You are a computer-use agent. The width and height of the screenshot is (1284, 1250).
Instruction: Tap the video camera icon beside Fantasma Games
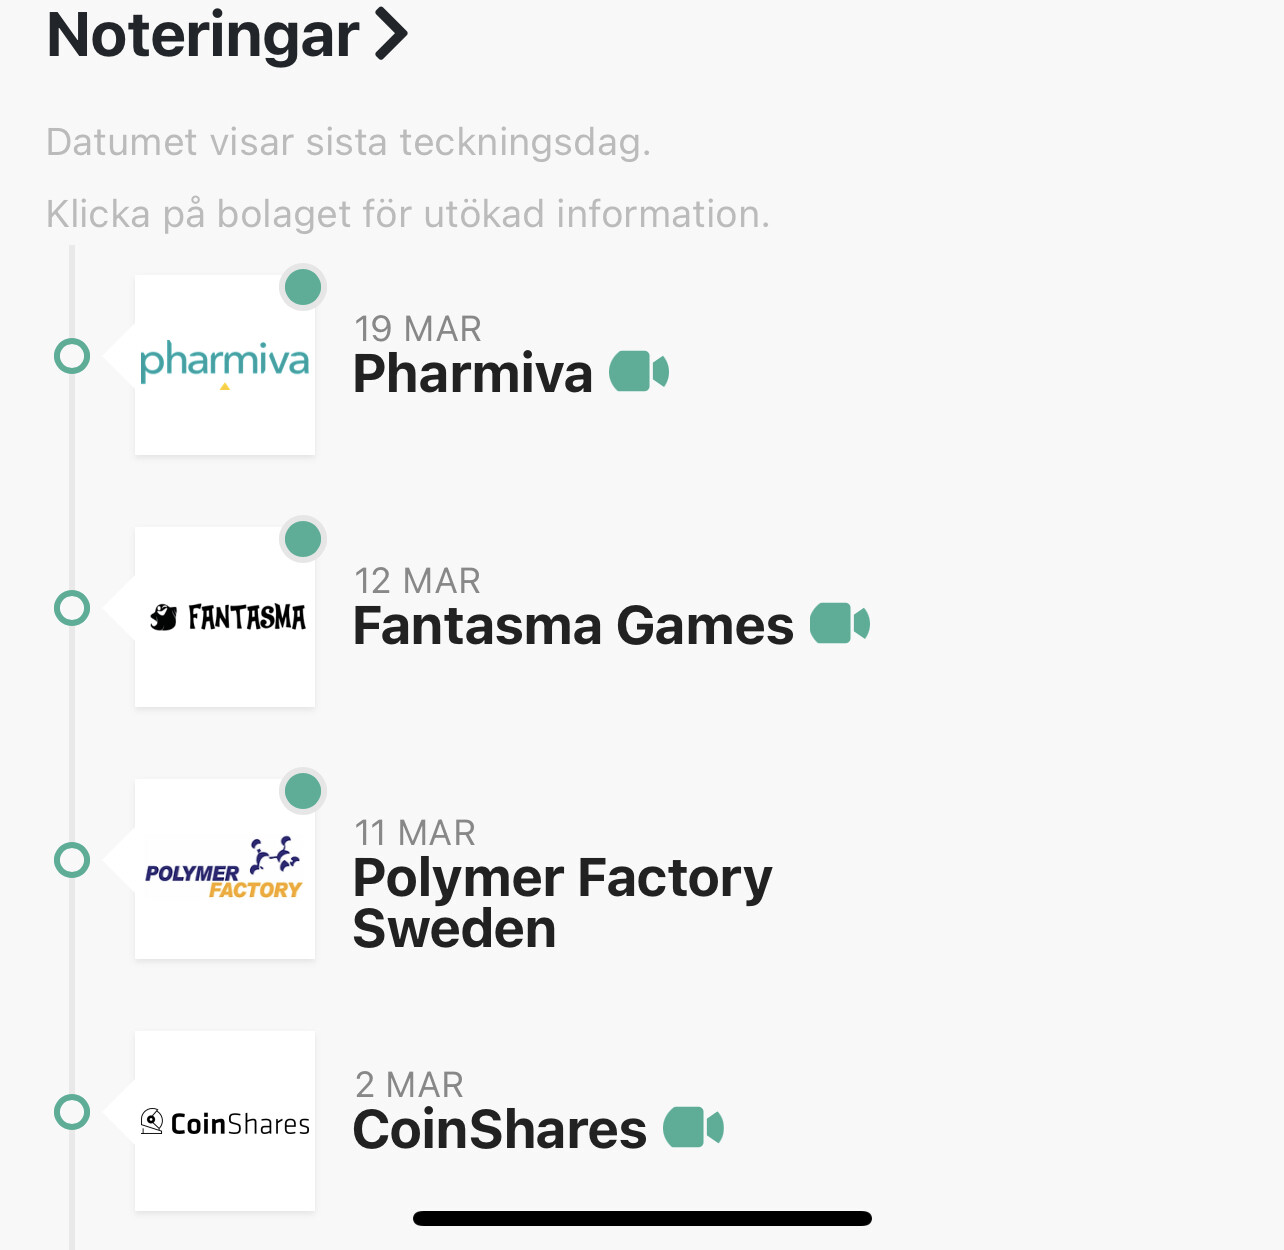pos(839,624)
